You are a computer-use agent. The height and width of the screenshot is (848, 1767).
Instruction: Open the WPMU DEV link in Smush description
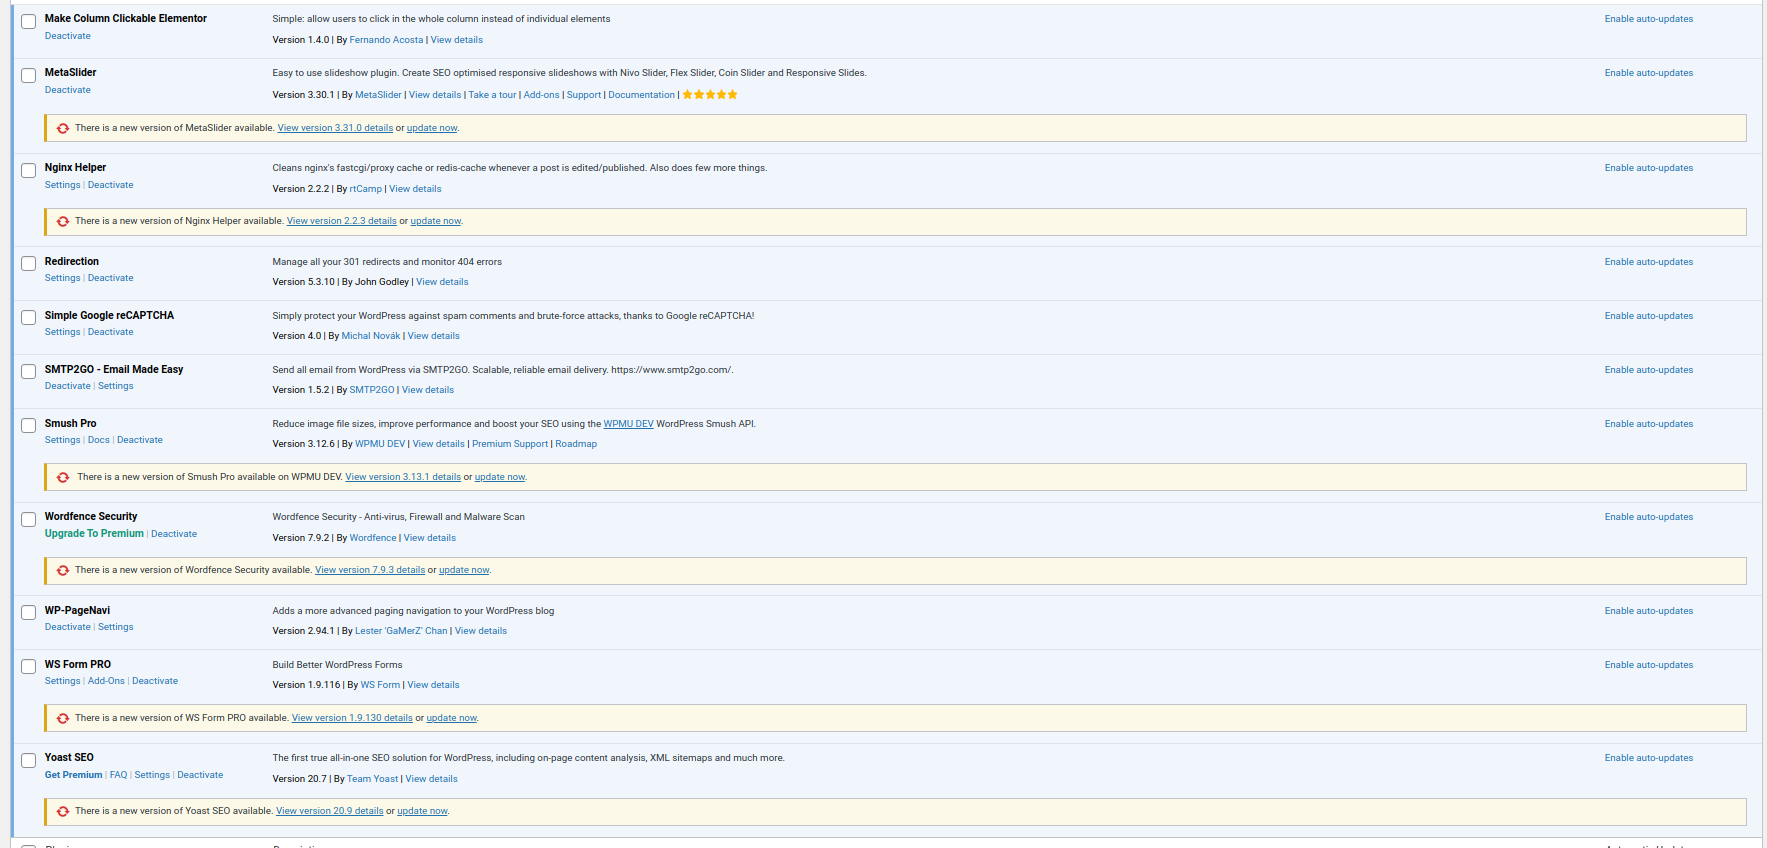[x=628, y=424]
